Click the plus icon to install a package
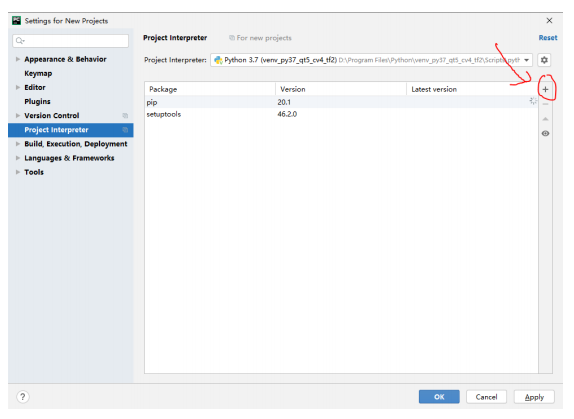The image size is (574, 419). pyautogui.click(x=545, y=89)
